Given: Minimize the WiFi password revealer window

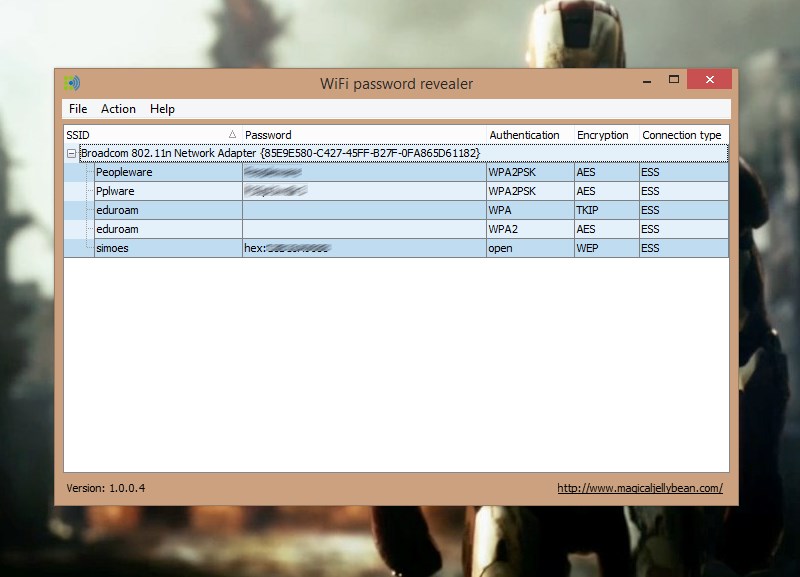Looking at the screenshot, I should point(647,80).
